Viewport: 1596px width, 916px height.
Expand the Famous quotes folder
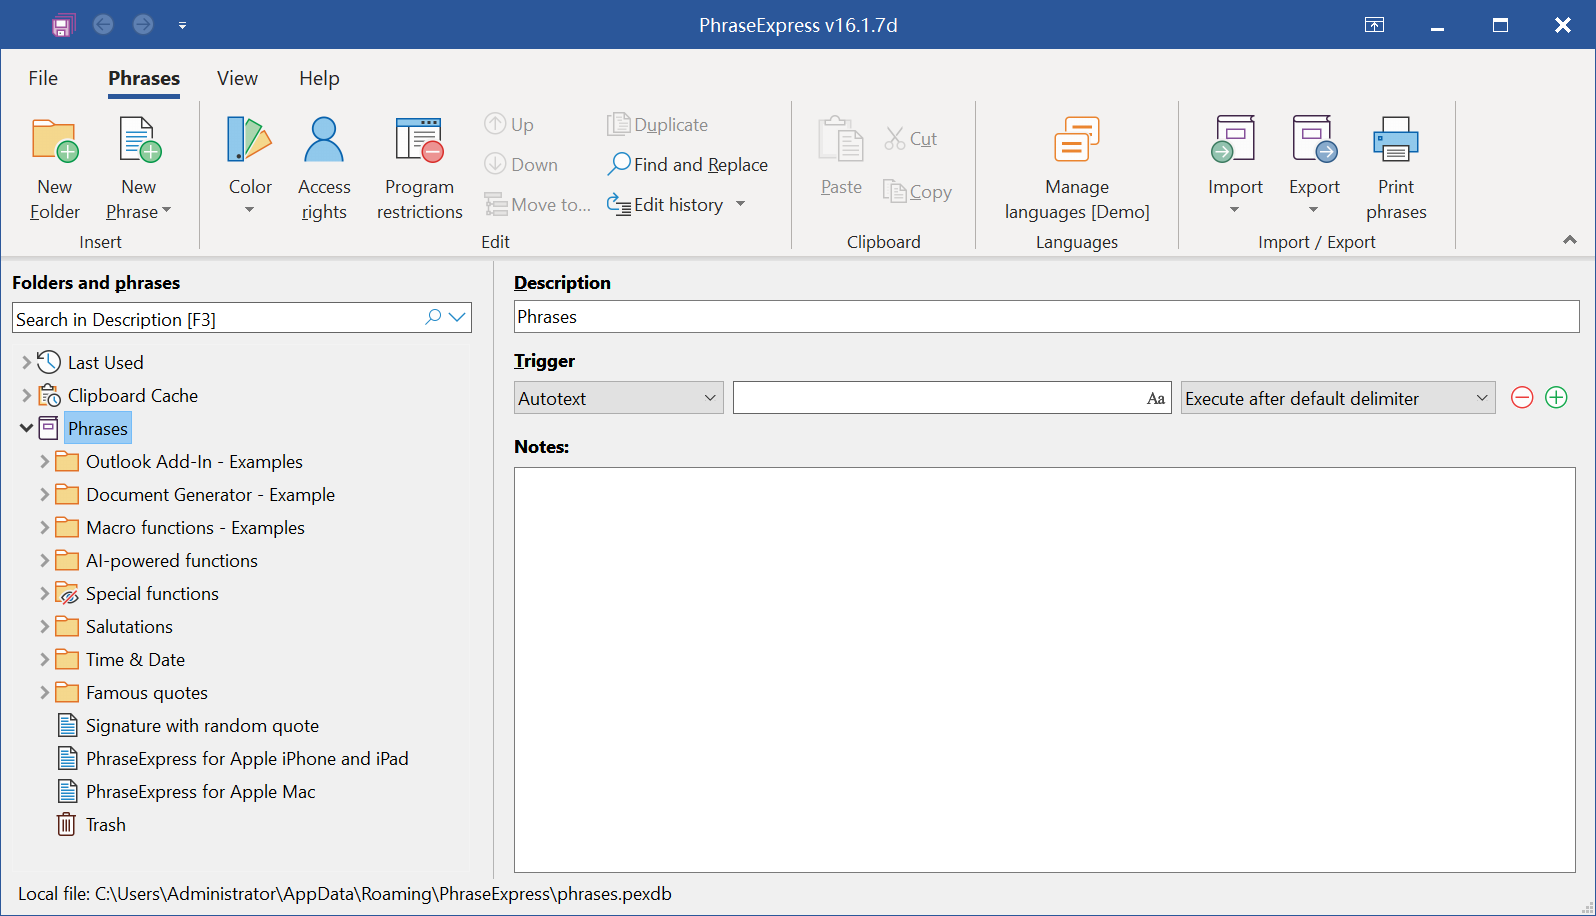pyautogui.click(x=44, y=692)
